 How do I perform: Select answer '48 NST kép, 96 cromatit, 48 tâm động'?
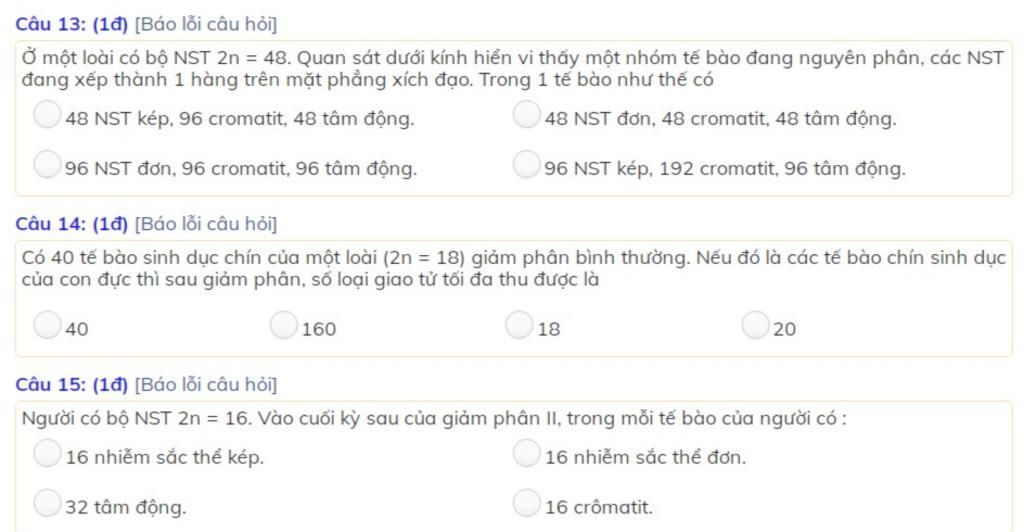[x=47, y=114]
